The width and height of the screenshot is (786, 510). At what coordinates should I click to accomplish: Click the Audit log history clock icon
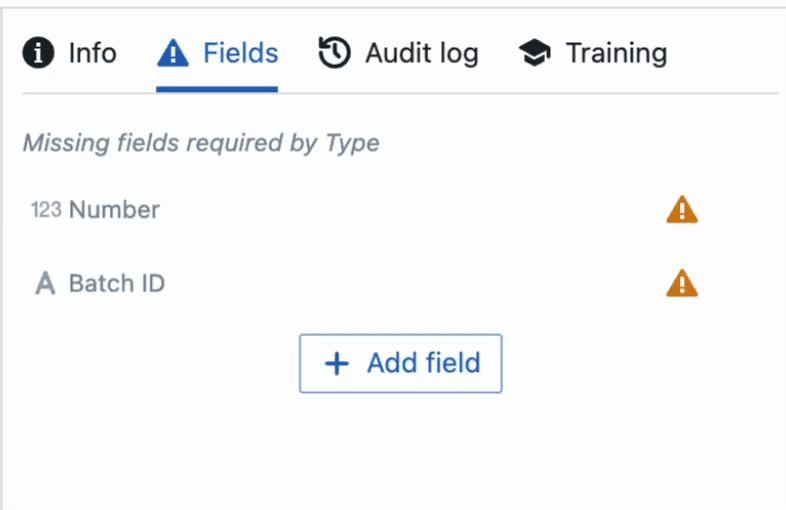coord(334,53)
